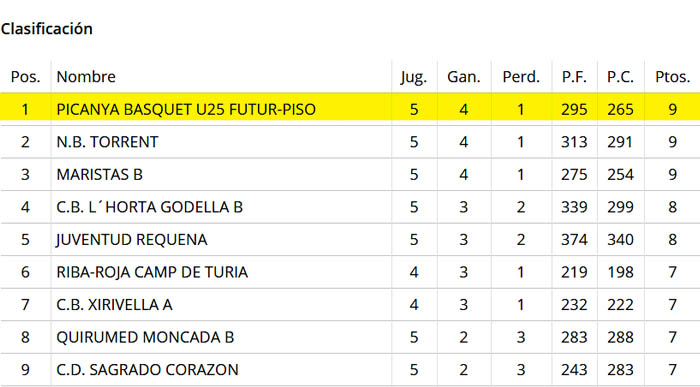Click the P.F. column header
This screenshot has height=387, width=700.
[574, 77]
